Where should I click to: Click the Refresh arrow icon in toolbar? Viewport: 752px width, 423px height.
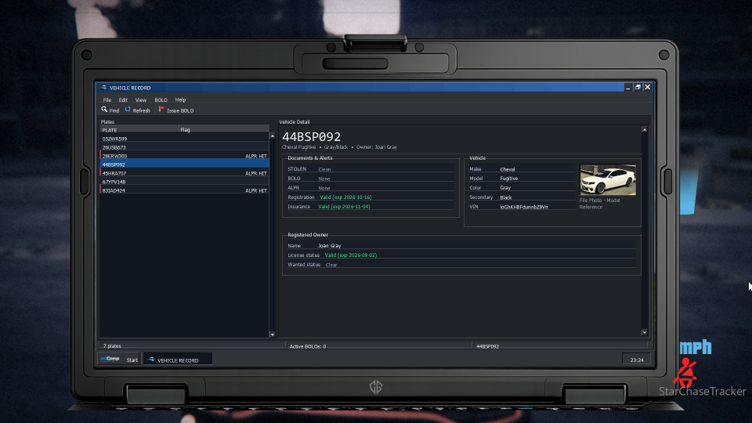pos(128,110)
